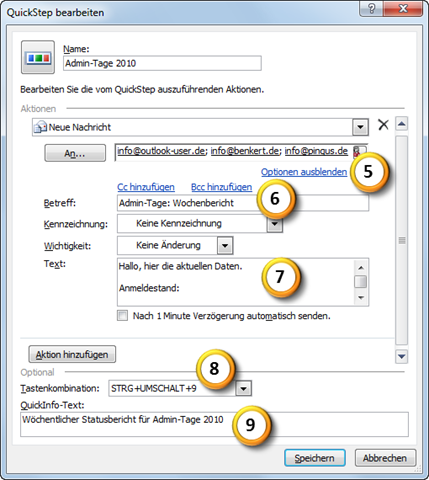
Task: Click the Bcc hinzufügen link
Action: (x=222, y=187)
